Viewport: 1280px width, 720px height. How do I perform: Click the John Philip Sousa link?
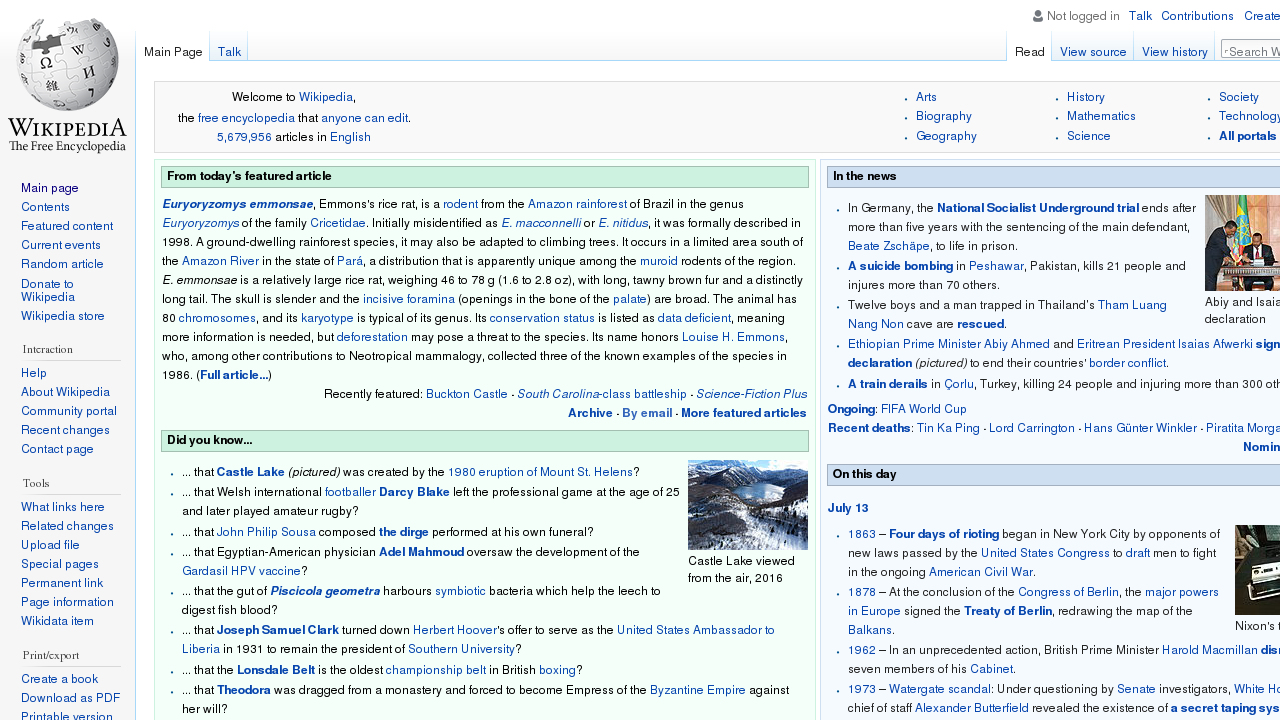pyautogui.click(x=266, y=532)
